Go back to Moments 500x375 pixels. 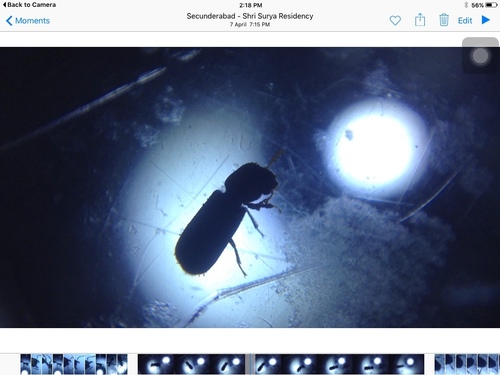28,21
